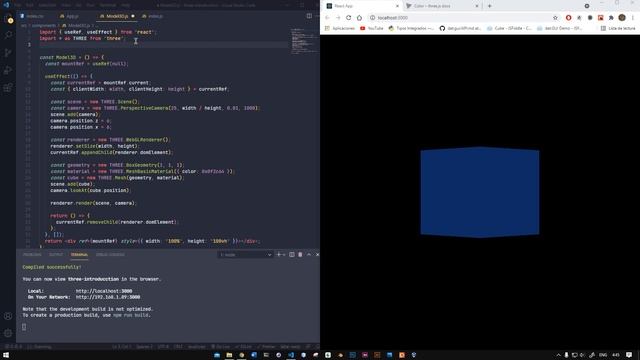Close the unsaved Model3D.js tab via dot
This screenshot has height=360, width=640.
(133, 16)
